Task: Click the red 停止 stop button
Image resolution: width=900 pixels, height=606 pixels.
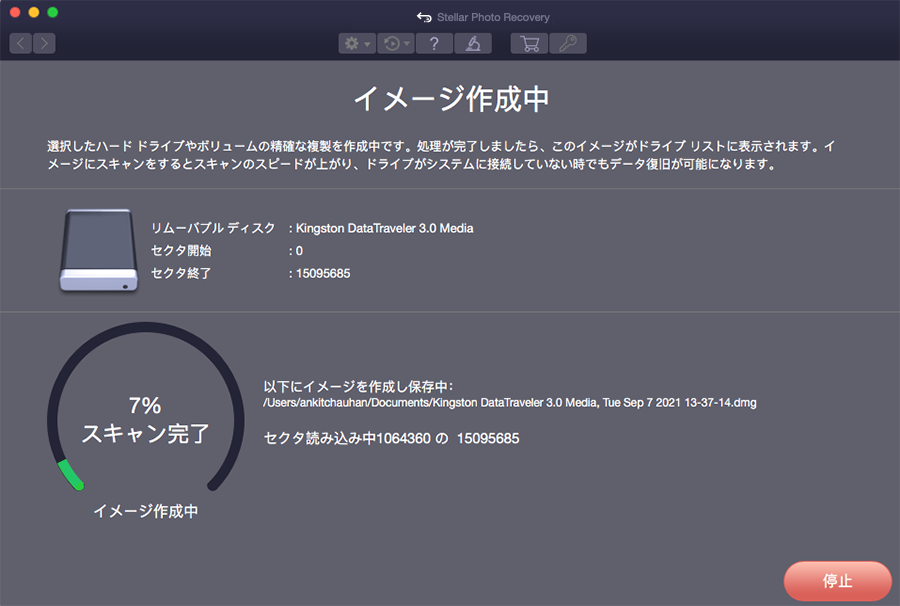Action: (837, 581)
